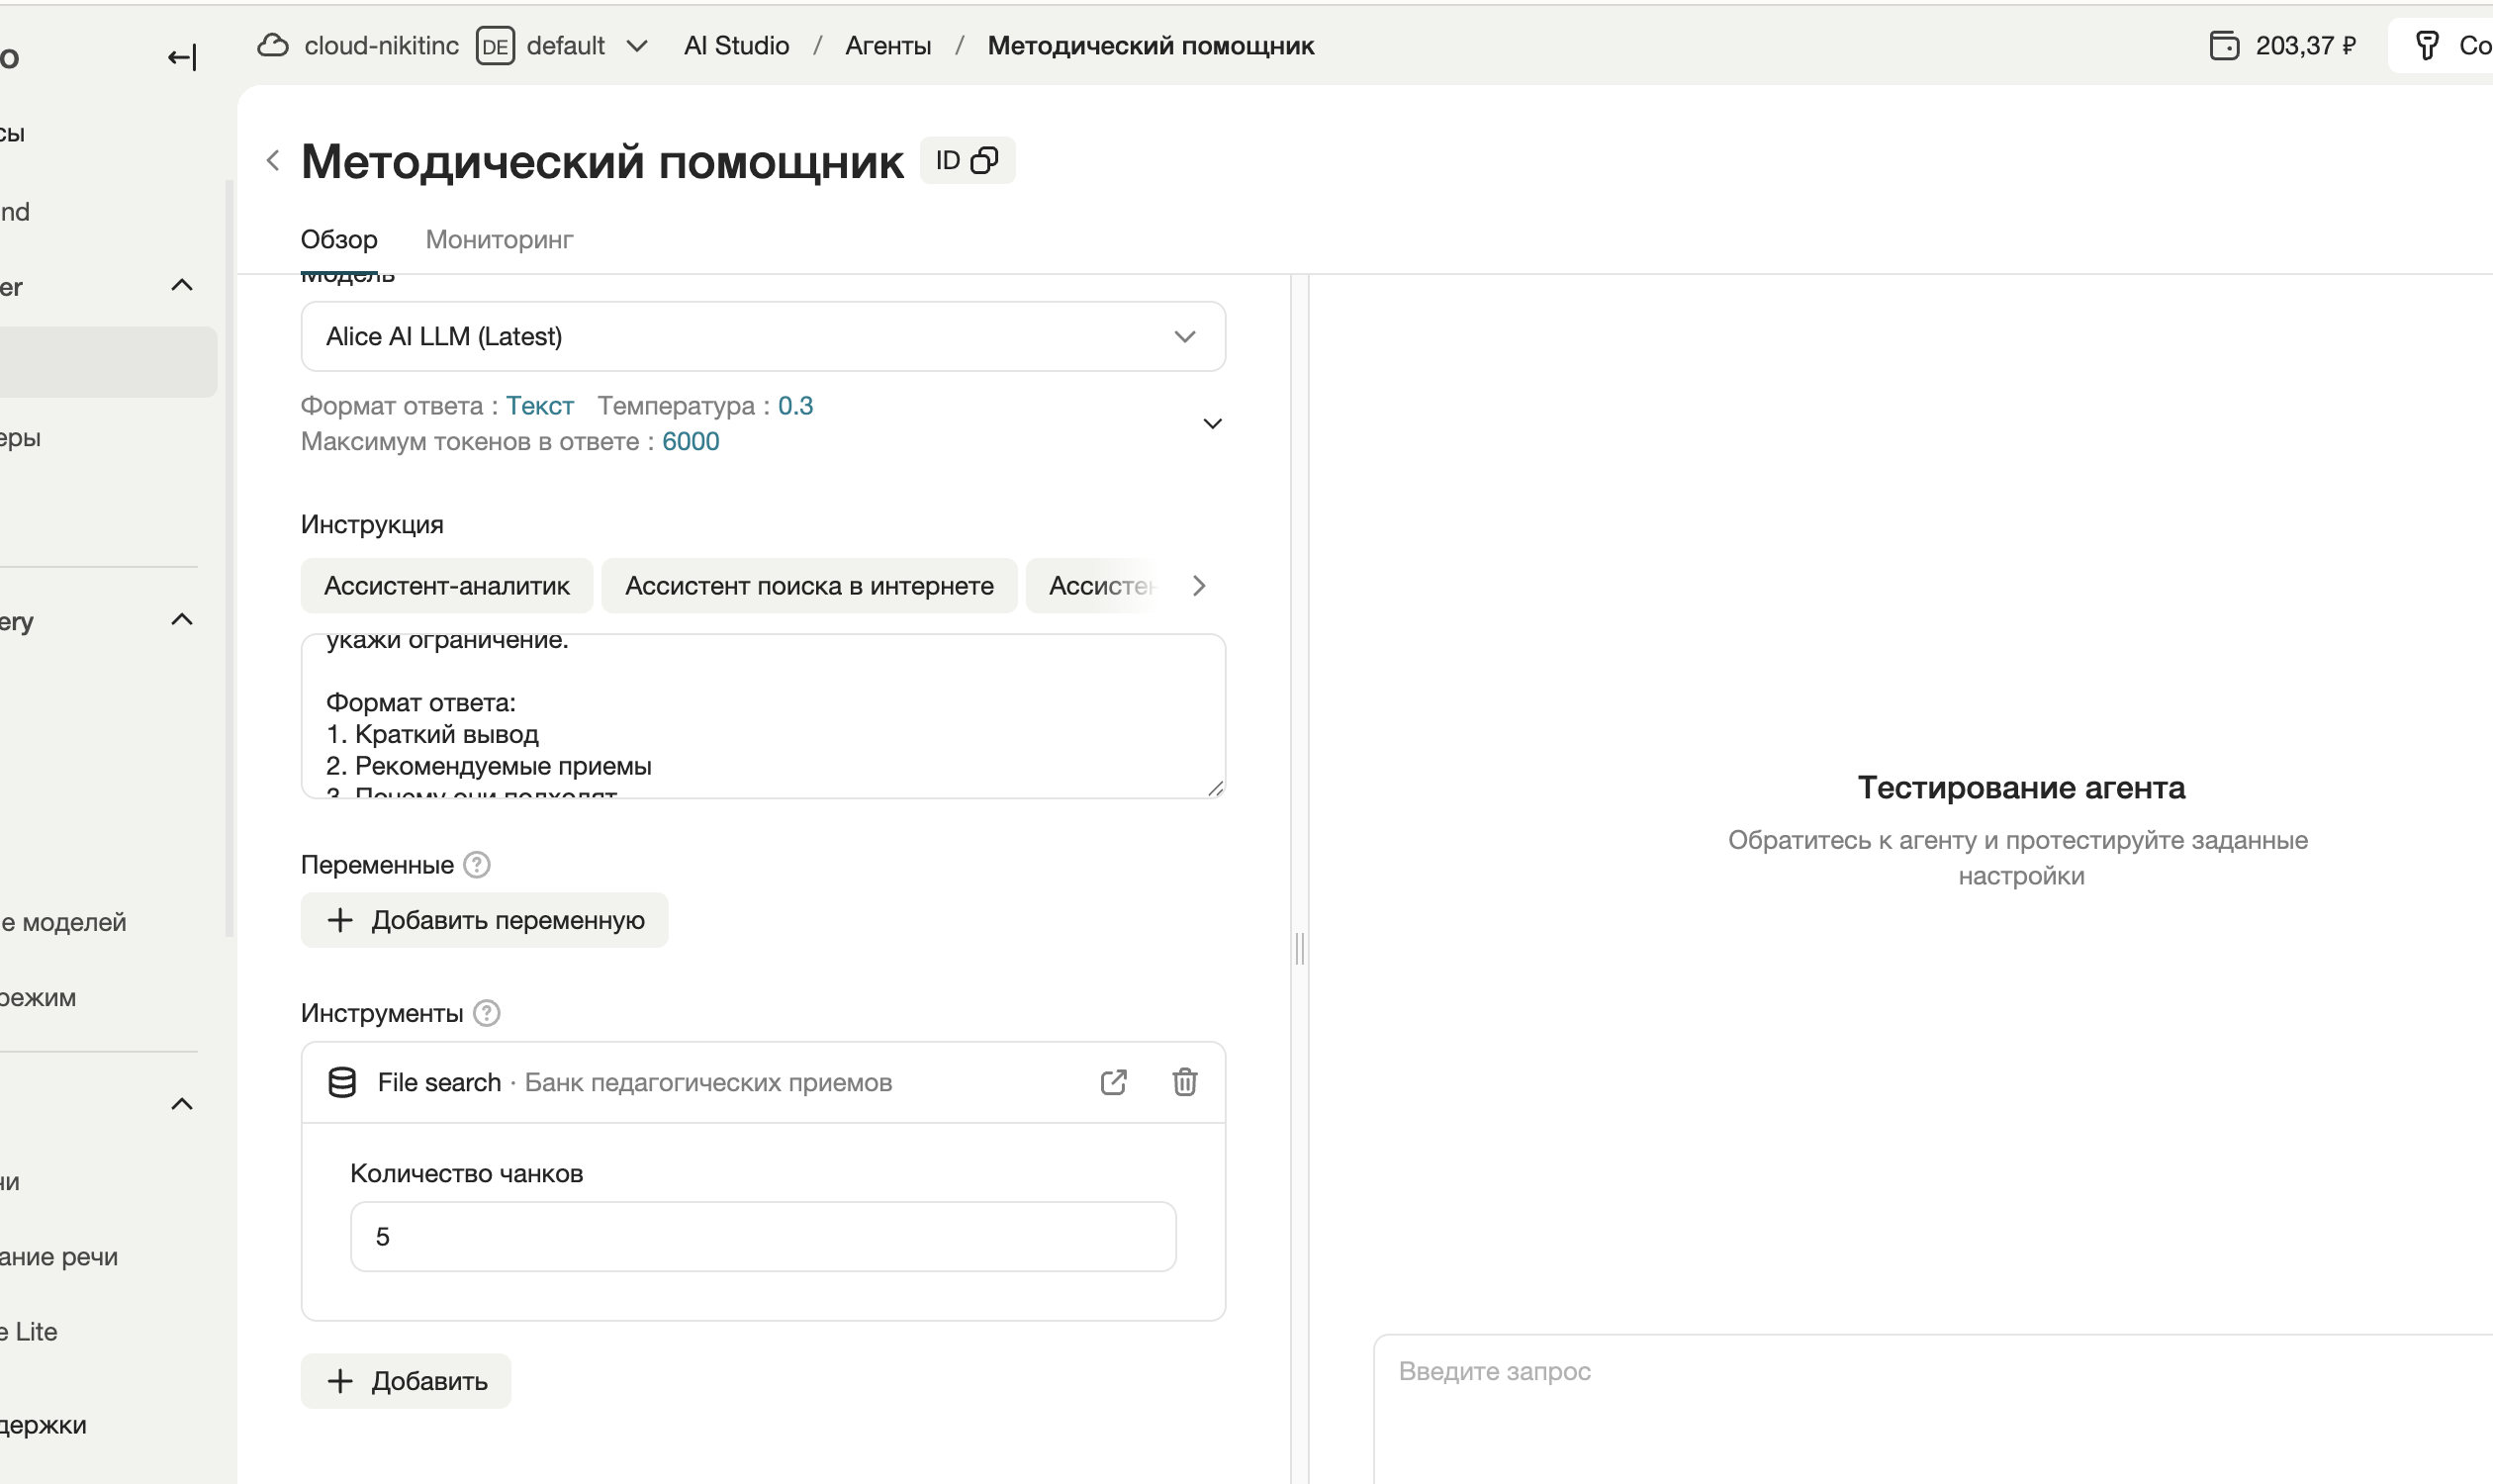Click inside the instruction text area
The height and width of the screenshot is (1484, 2493).
tap(763, 716)
